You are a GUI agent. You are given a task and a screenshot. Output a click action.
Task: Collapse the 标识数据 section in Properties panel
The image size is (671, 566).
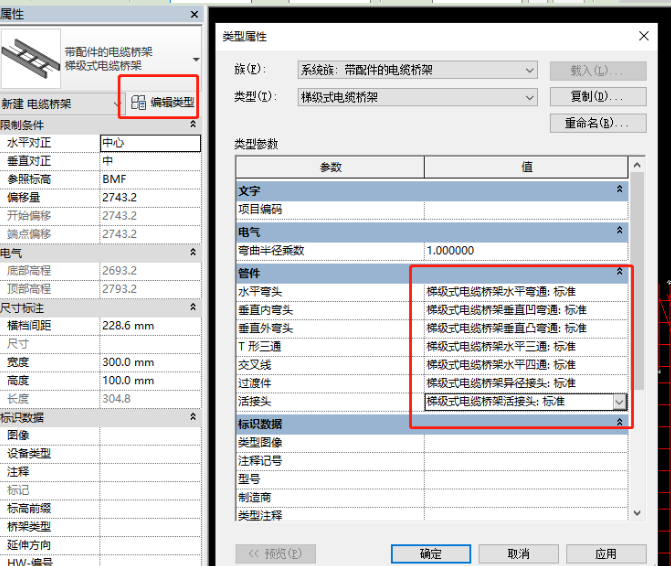tap(193, 416)
